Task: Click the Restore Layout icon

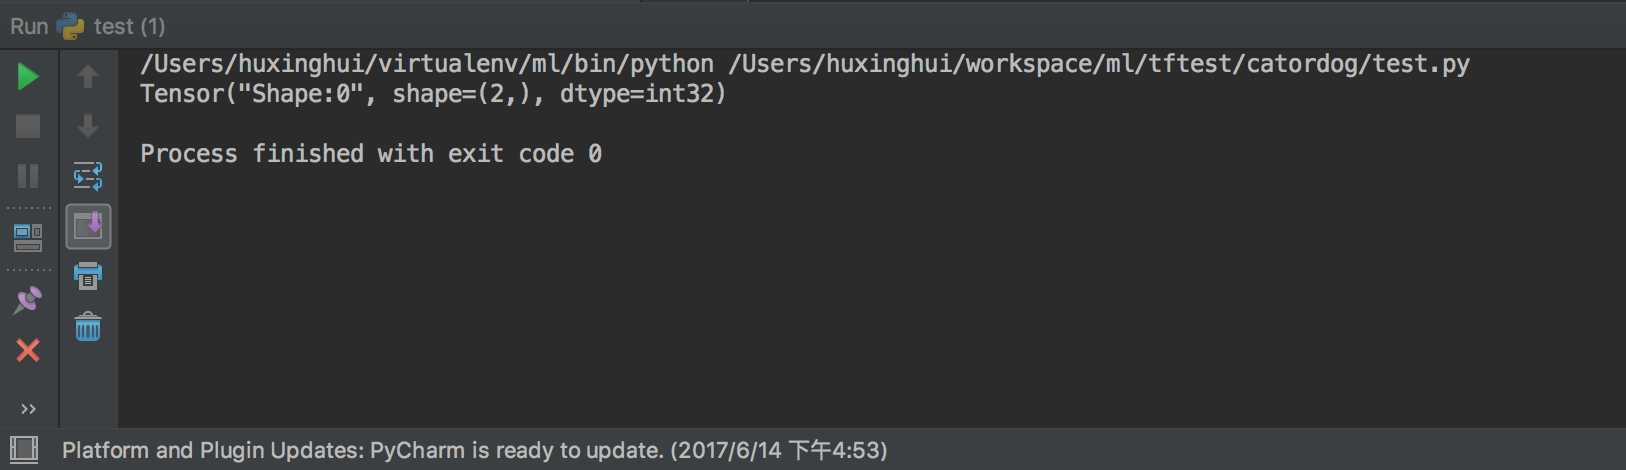Action: point(28,238)
